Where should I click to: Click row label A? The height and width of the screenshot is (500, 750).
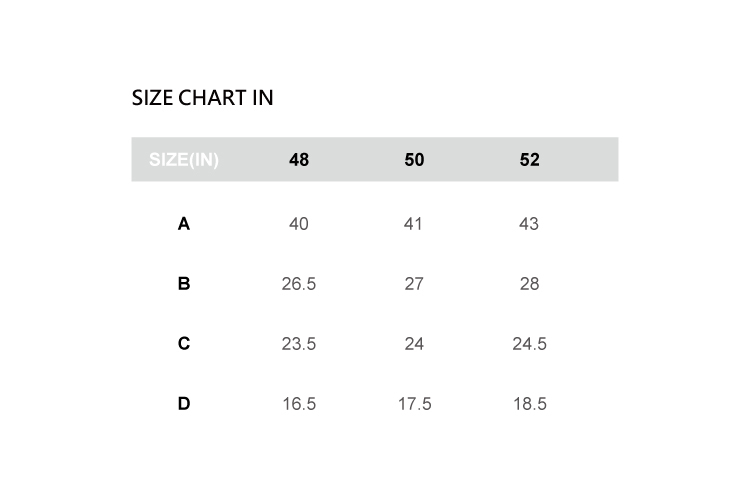(184, 224)
